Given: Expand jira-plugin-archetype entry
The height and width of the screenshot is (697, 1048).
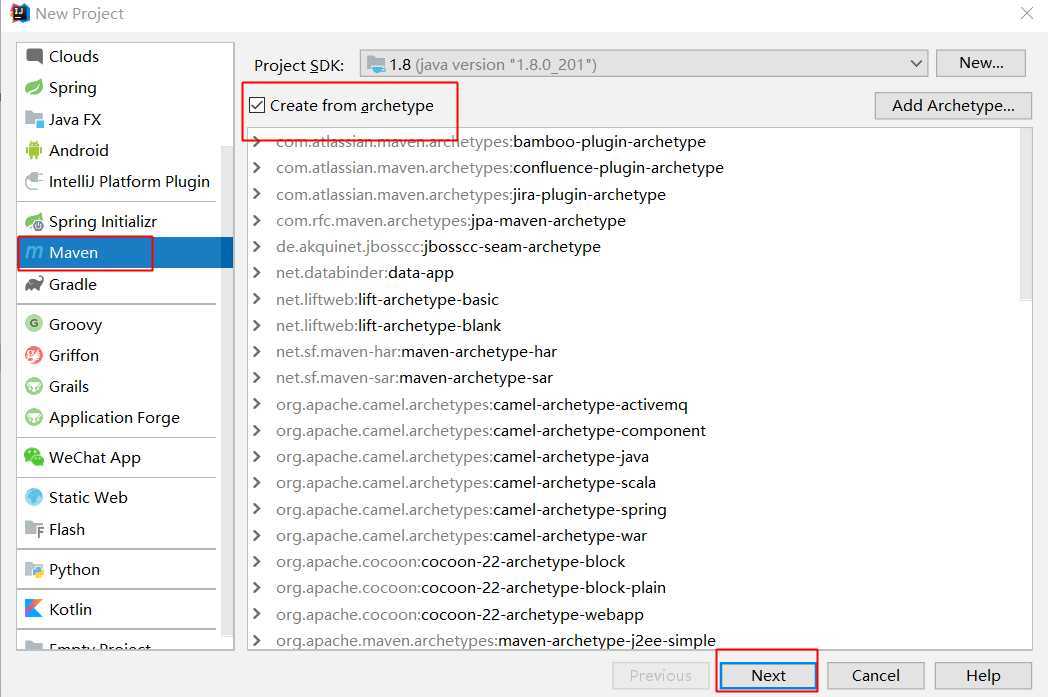Looking at the screenshot, I should pyautogui.click(x=257, y=194).
